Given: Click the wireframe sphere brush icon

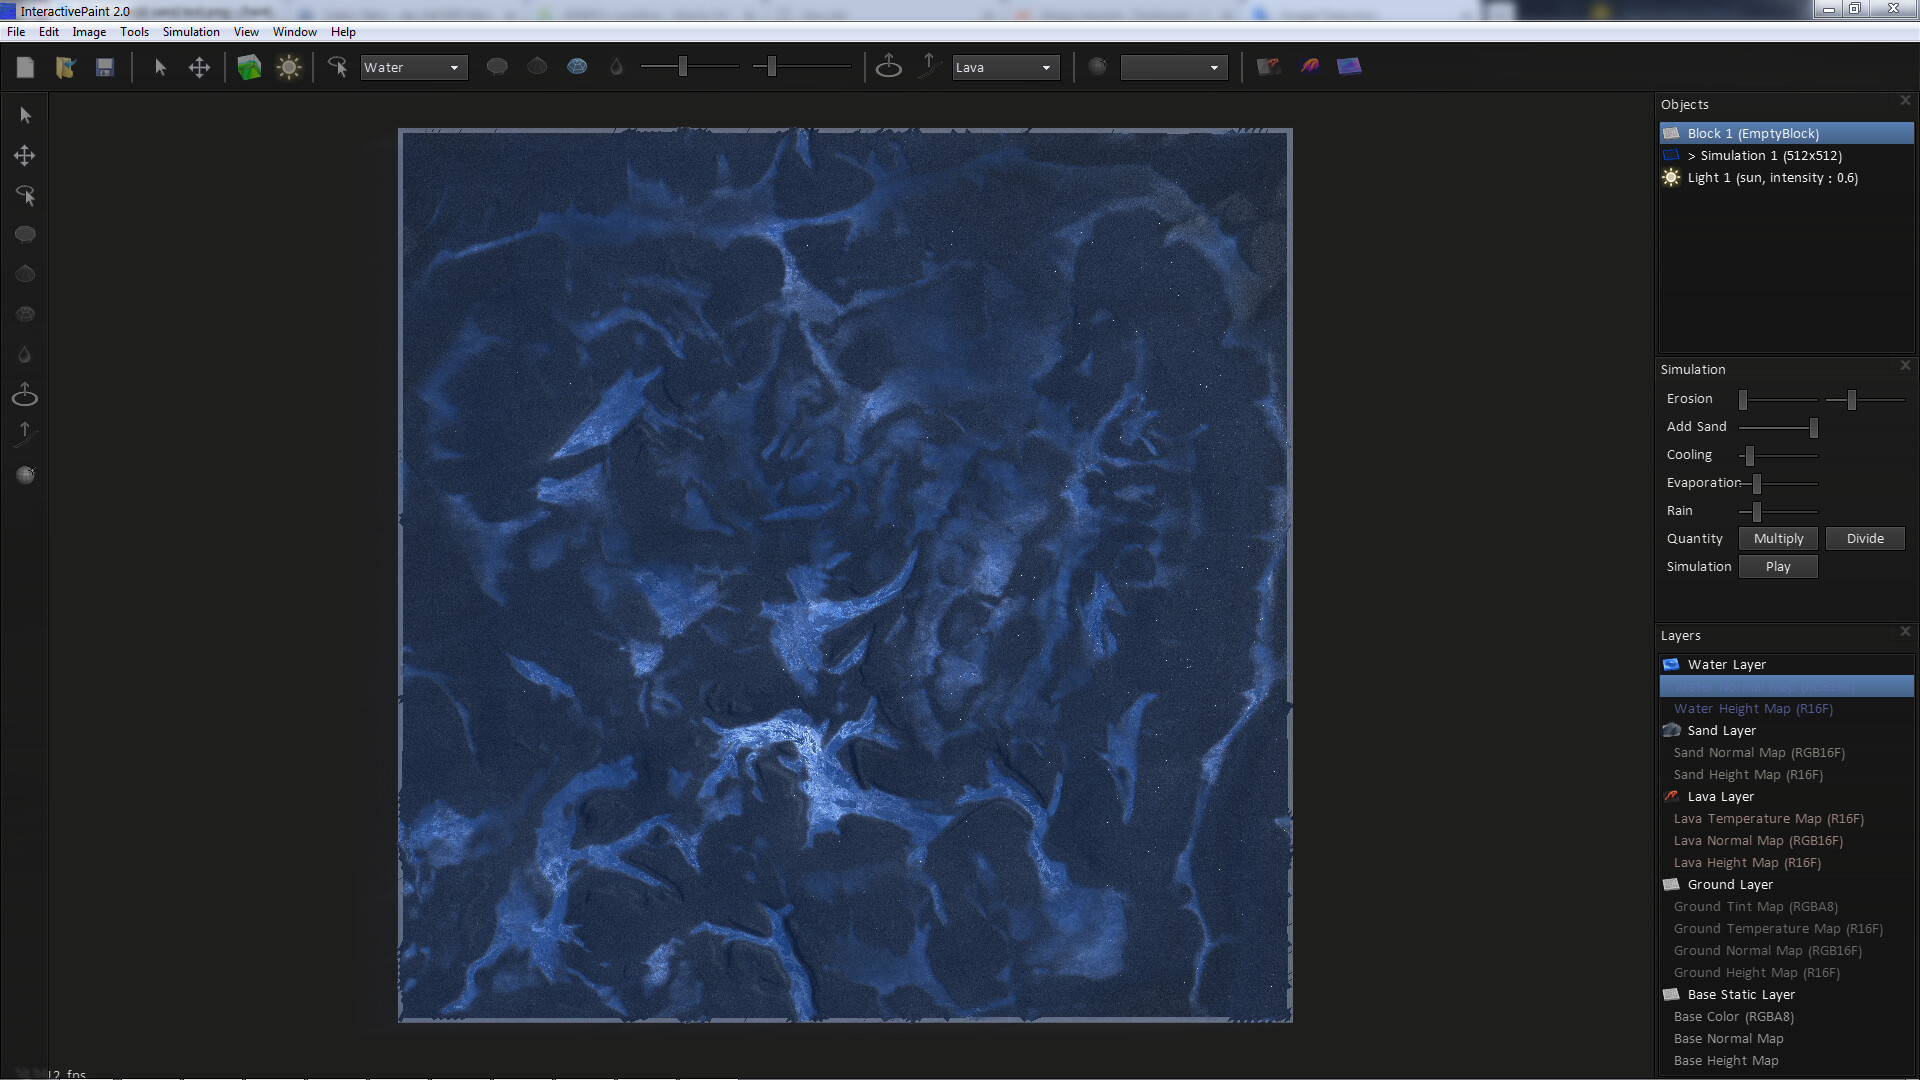Looking at the screenshot, I should click(x=578, y=66).
